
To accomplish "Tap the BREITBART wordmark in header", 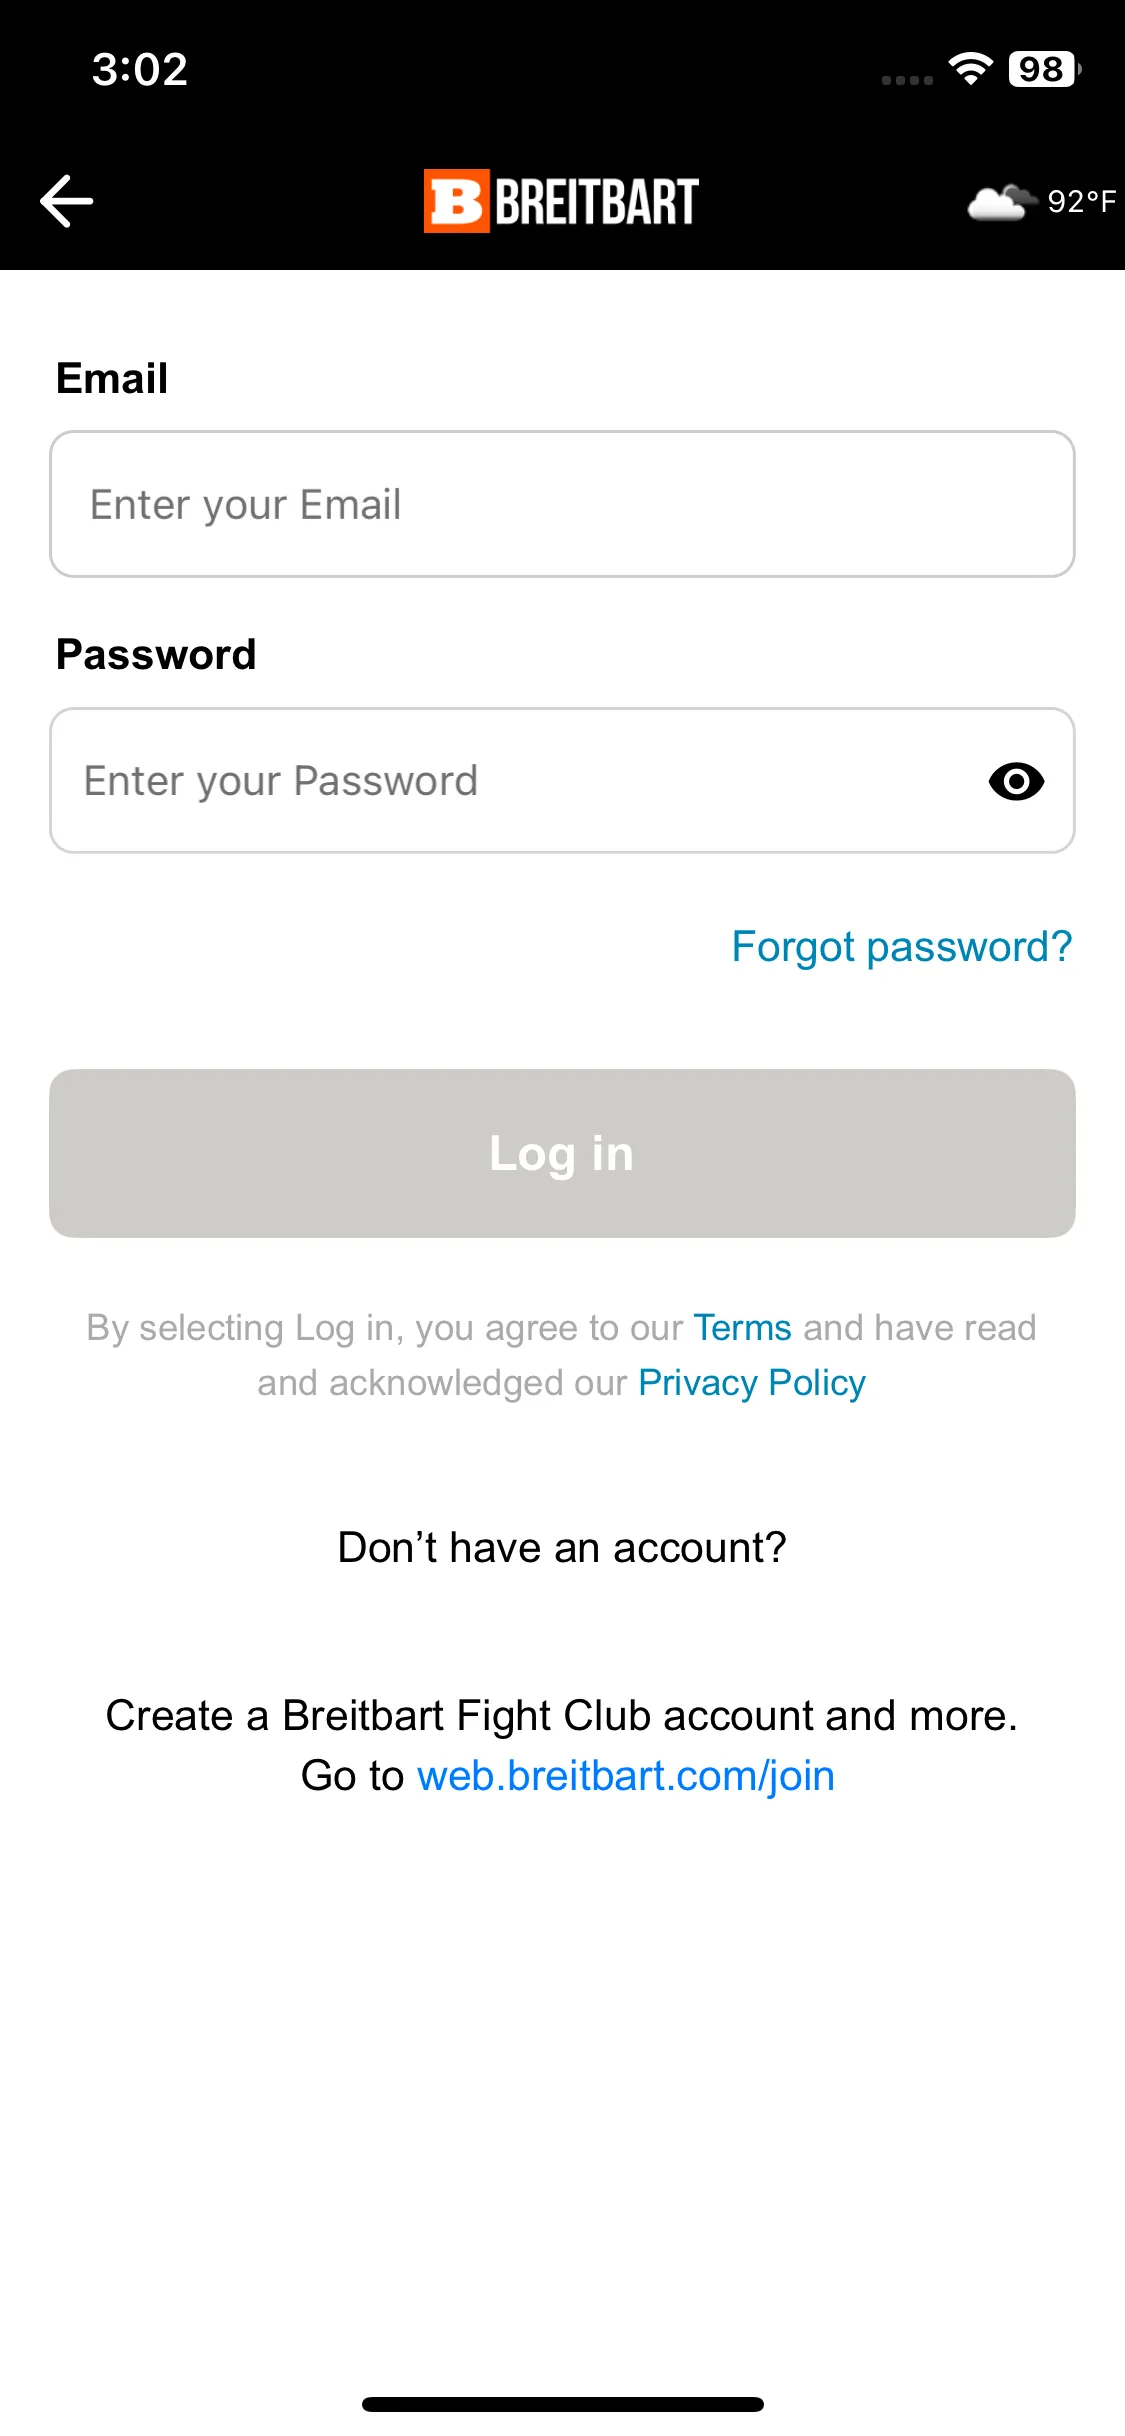I will (597, 202).
